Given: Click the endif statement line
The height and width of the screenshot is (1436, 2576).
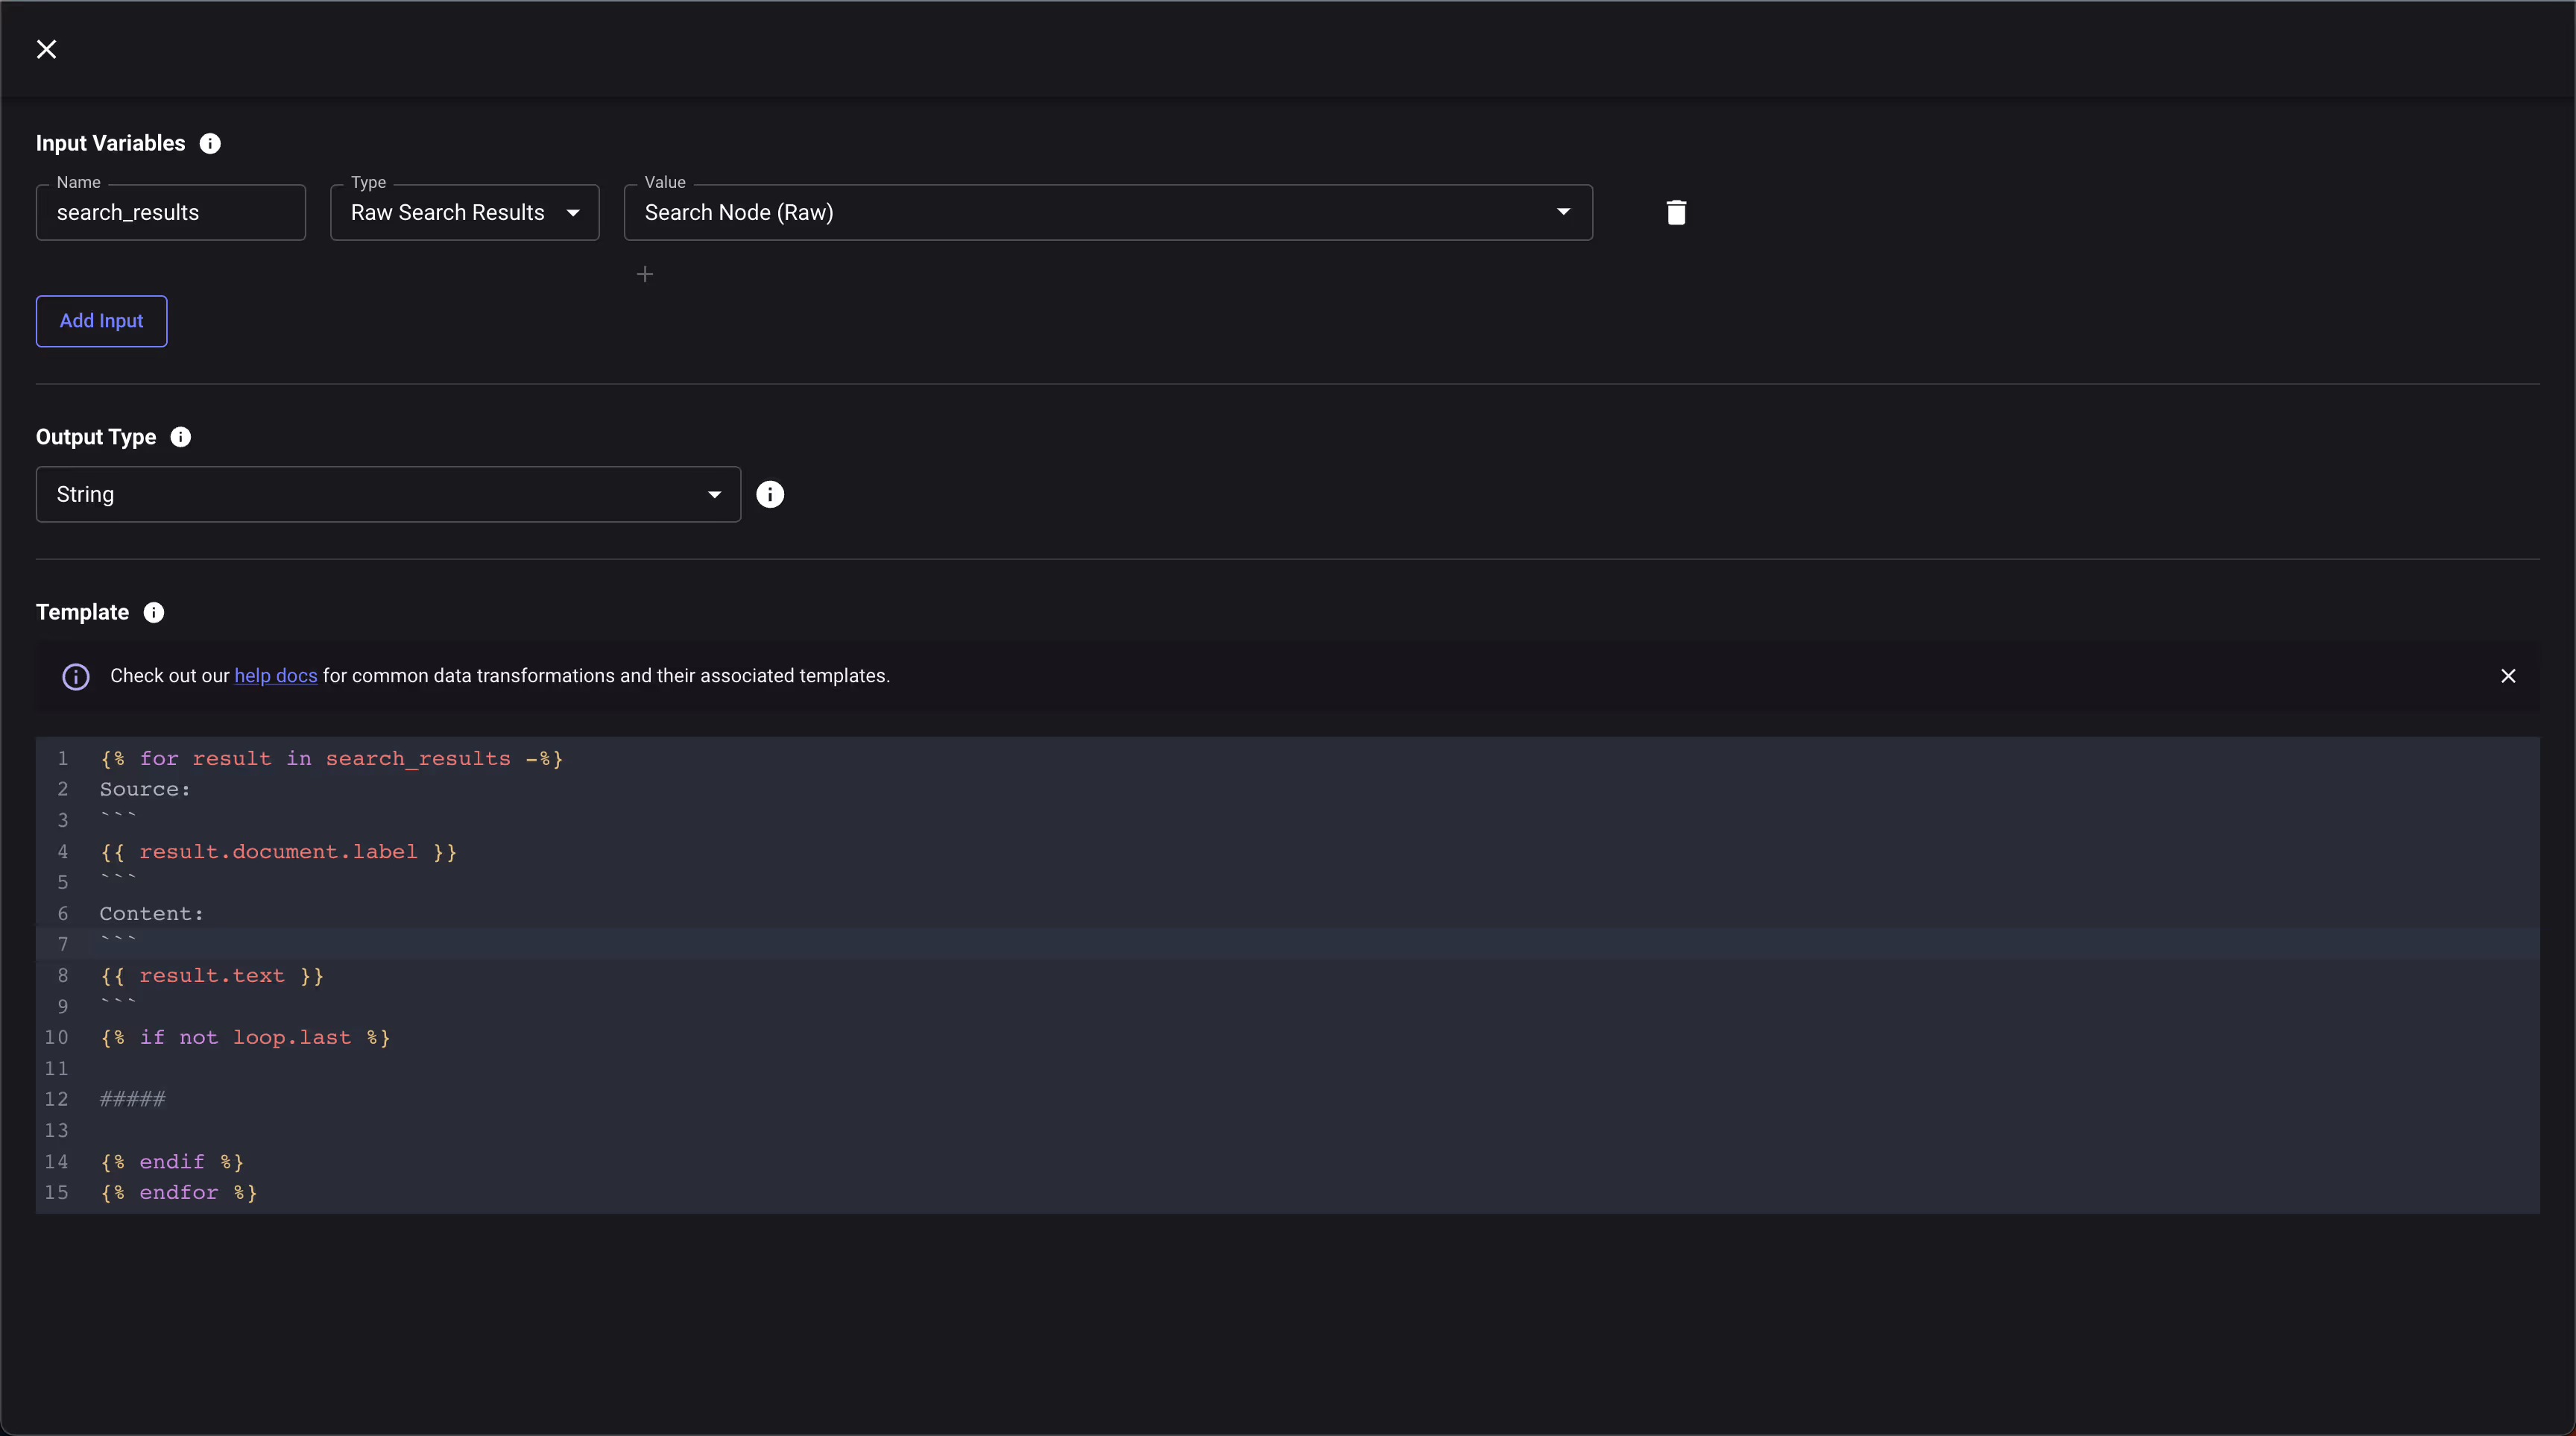Looking at the screenshot, I should coord(172,1162).
